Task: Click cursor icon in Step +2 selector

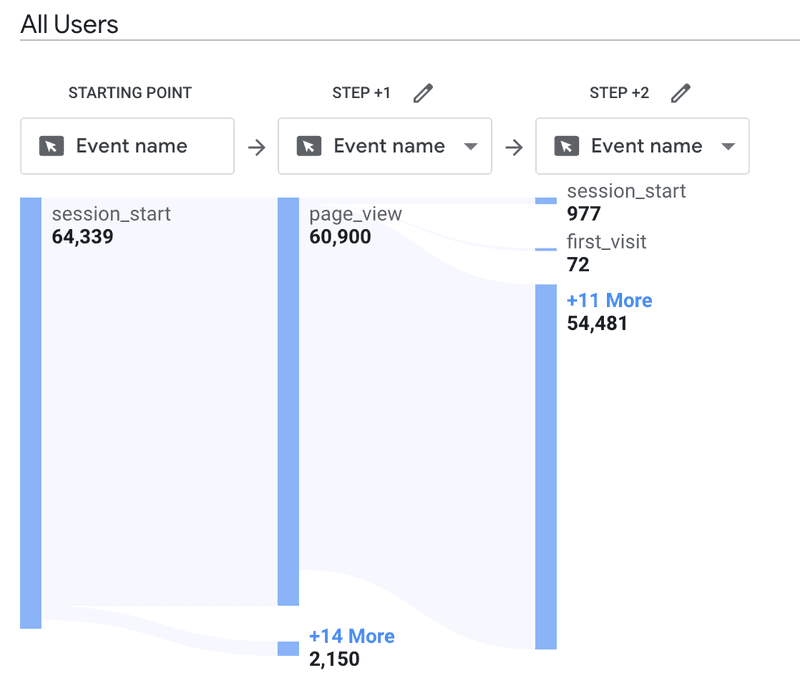Action: coord(567,146)
